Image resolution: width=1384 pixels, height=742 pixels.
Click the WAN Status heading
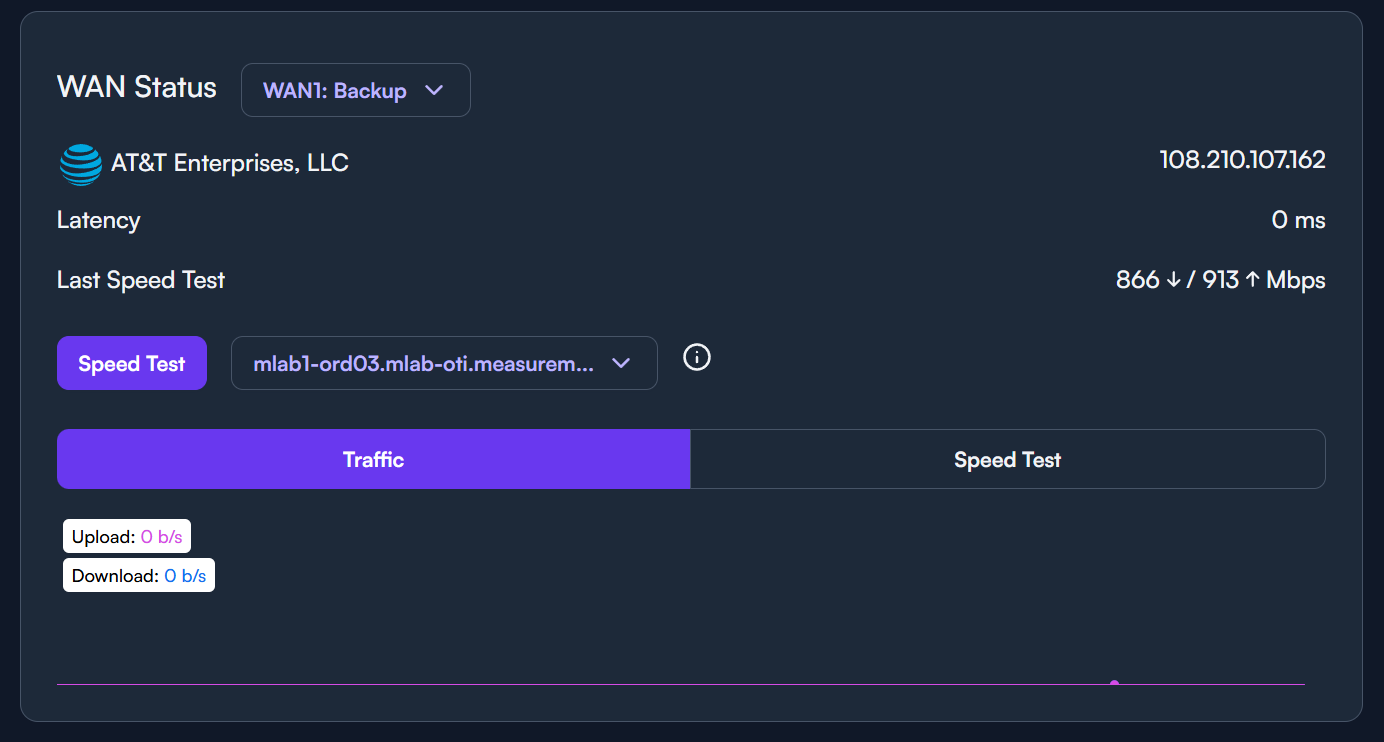point(137,87)
